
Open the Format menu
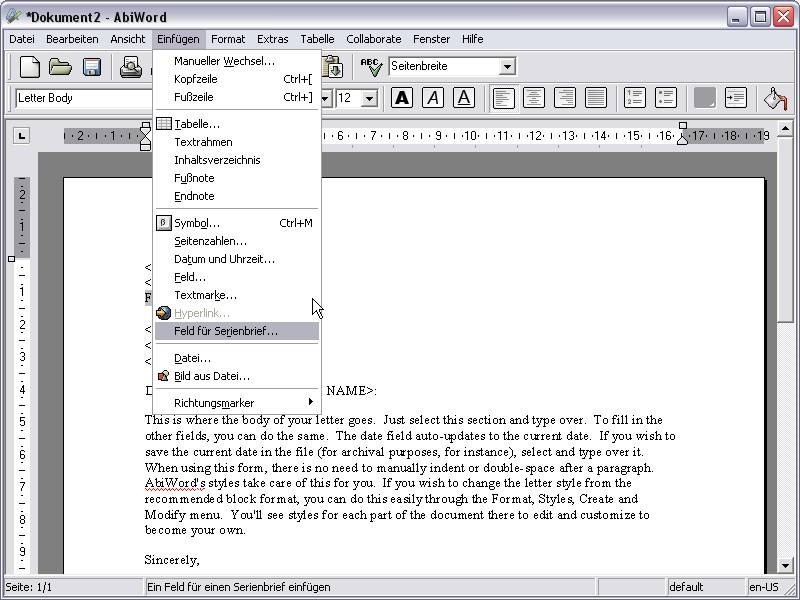tap(228, 39)
